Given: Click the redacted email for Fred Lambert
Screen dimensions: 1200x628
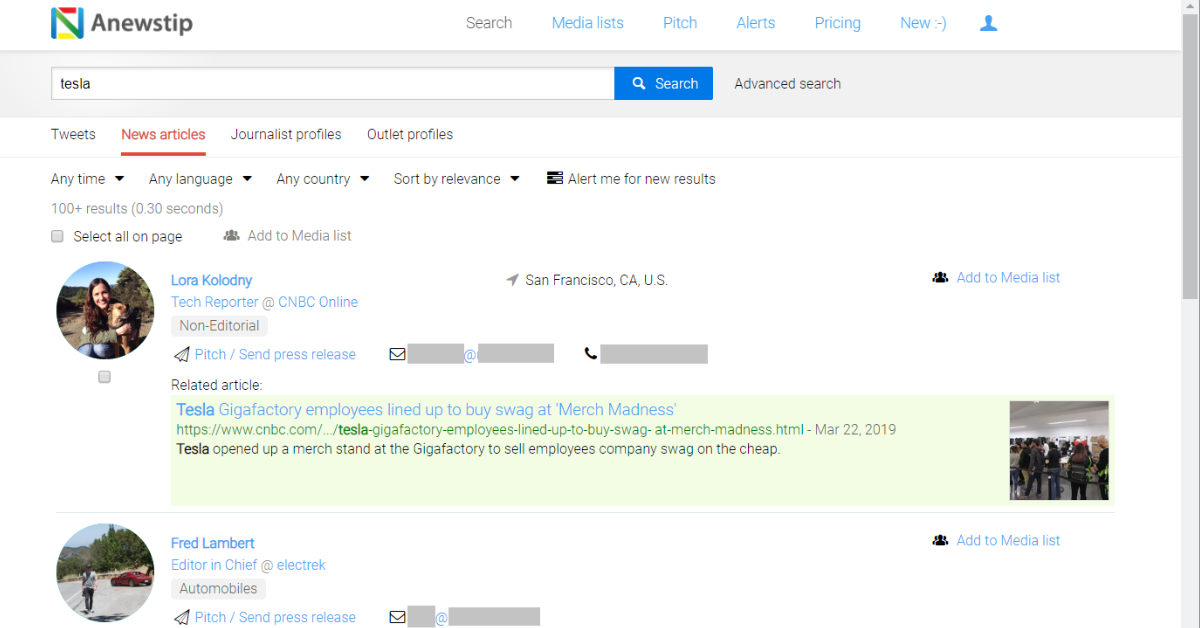Looking at the screenshot, I should 474,617.
